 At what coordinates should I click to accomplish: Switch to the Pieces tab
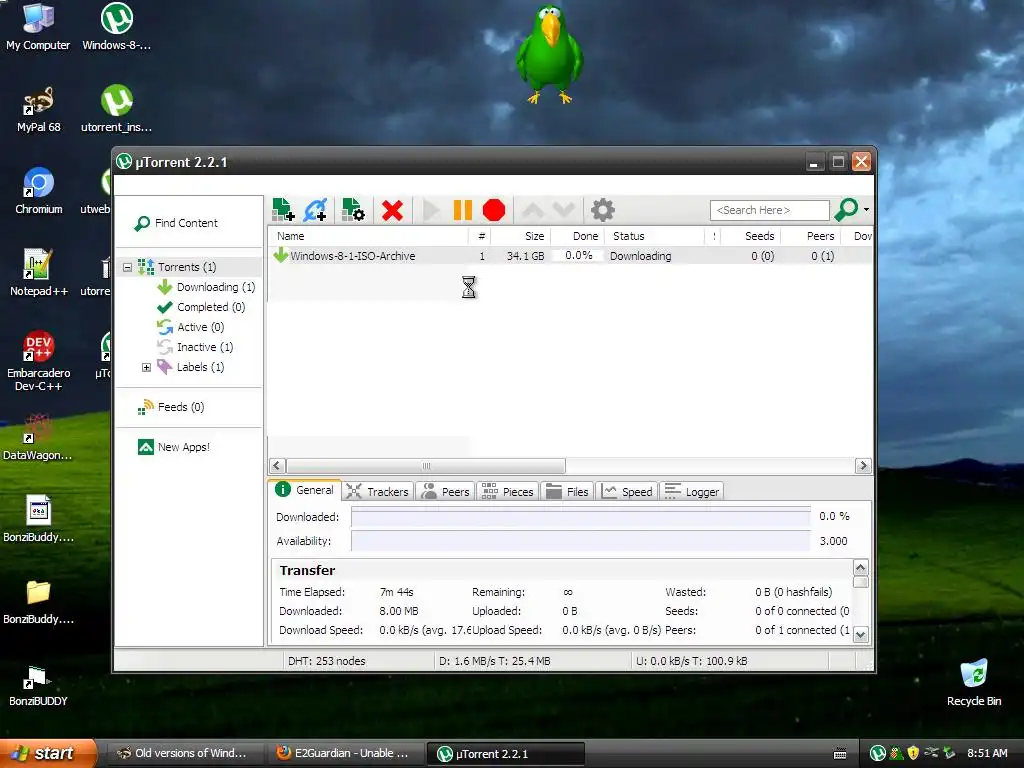[508, 492]
